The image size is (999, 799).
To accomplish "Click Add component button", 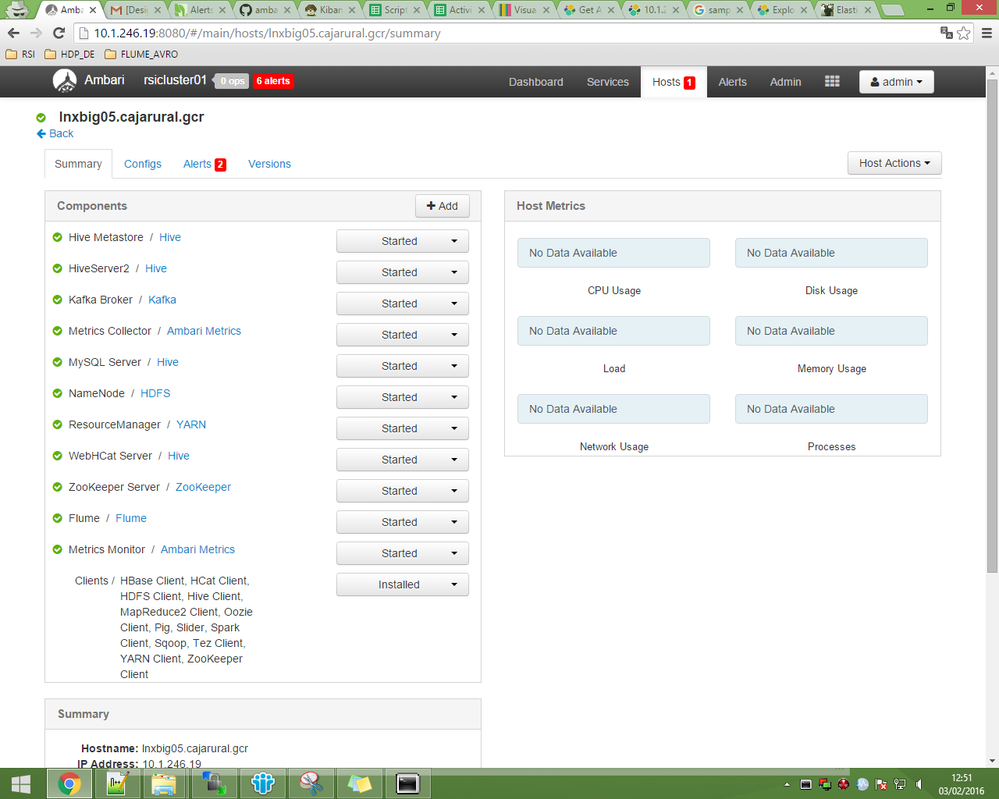I will click(442, 206).
